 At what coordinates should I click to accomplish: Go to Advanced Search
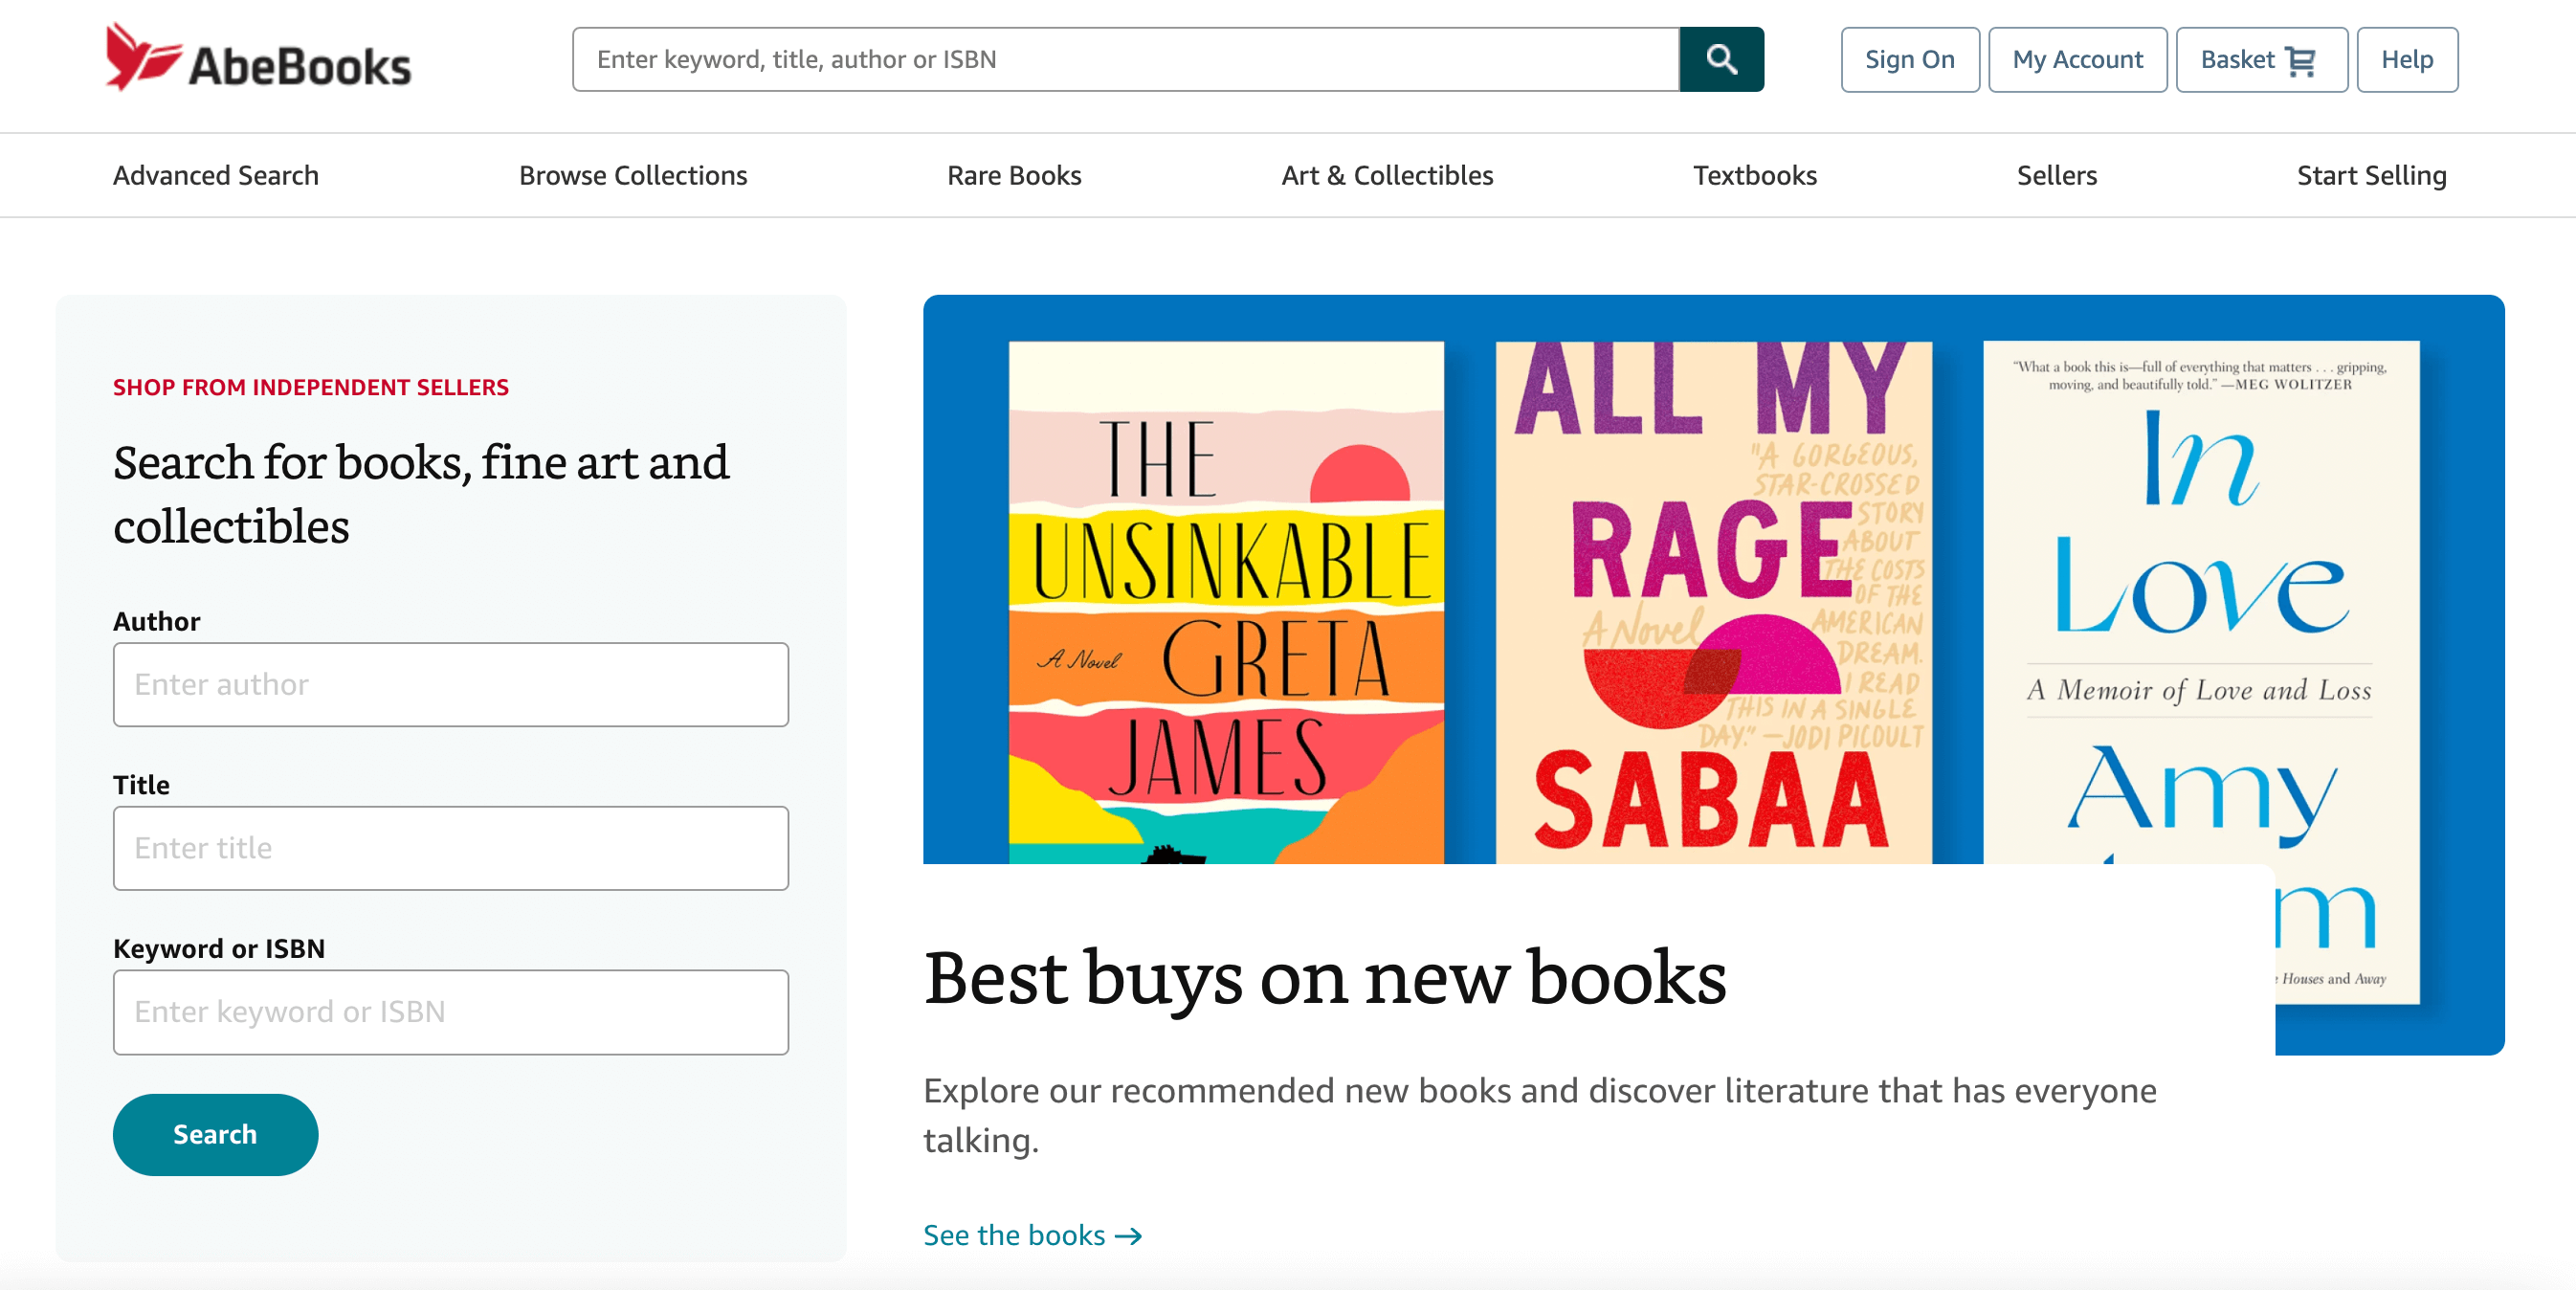216,175
